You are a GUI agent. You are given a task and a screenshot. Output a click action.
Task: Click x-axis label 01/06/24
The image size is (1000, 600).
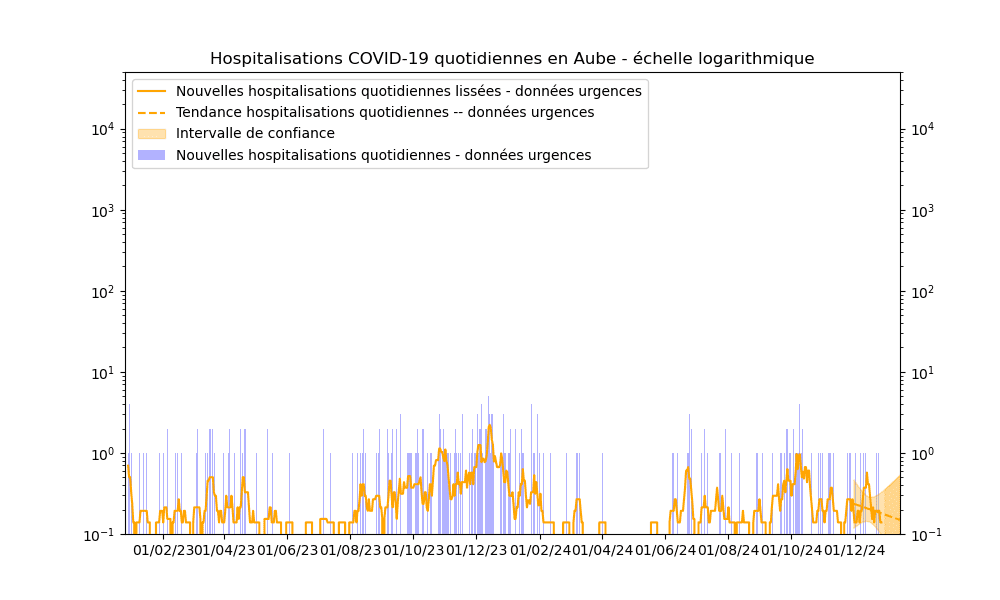665,550
